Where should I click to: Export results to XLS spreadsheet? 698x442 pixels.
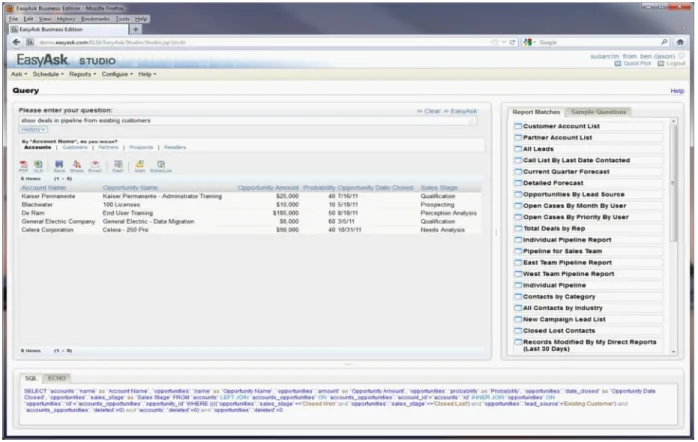(38, 166)
